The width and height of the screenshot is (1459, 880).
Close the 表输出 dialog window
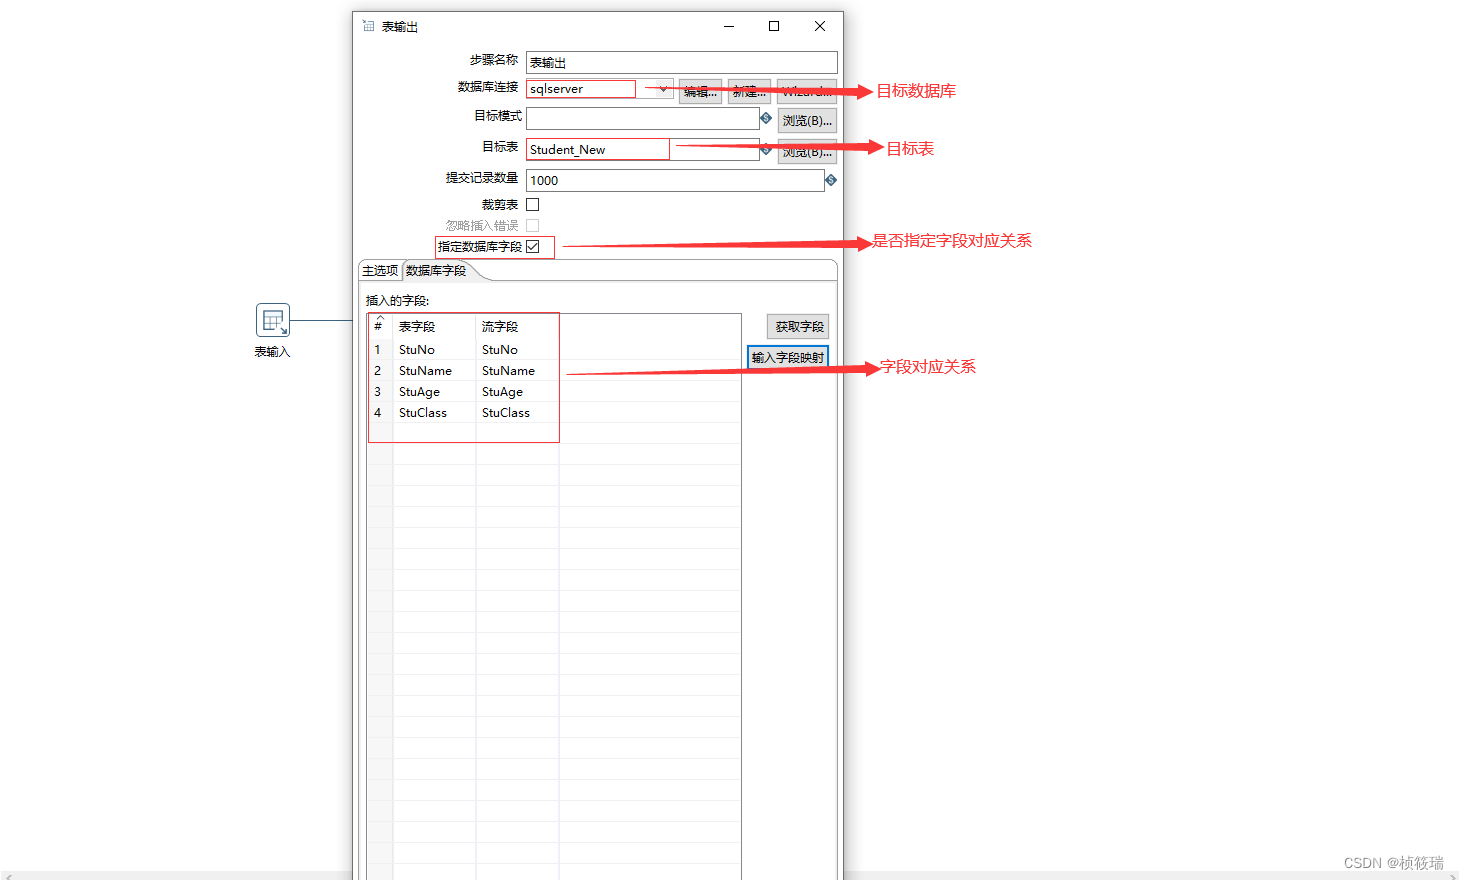click(820, 26)
